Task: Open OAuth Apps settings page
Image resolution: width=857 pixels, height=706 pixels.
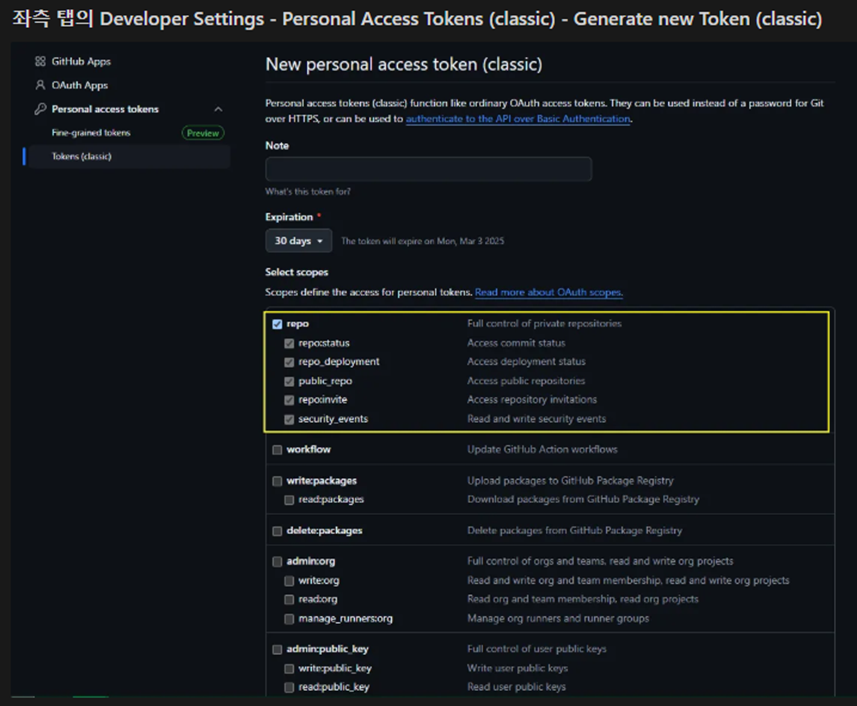Action: click(x=80, y=85)
